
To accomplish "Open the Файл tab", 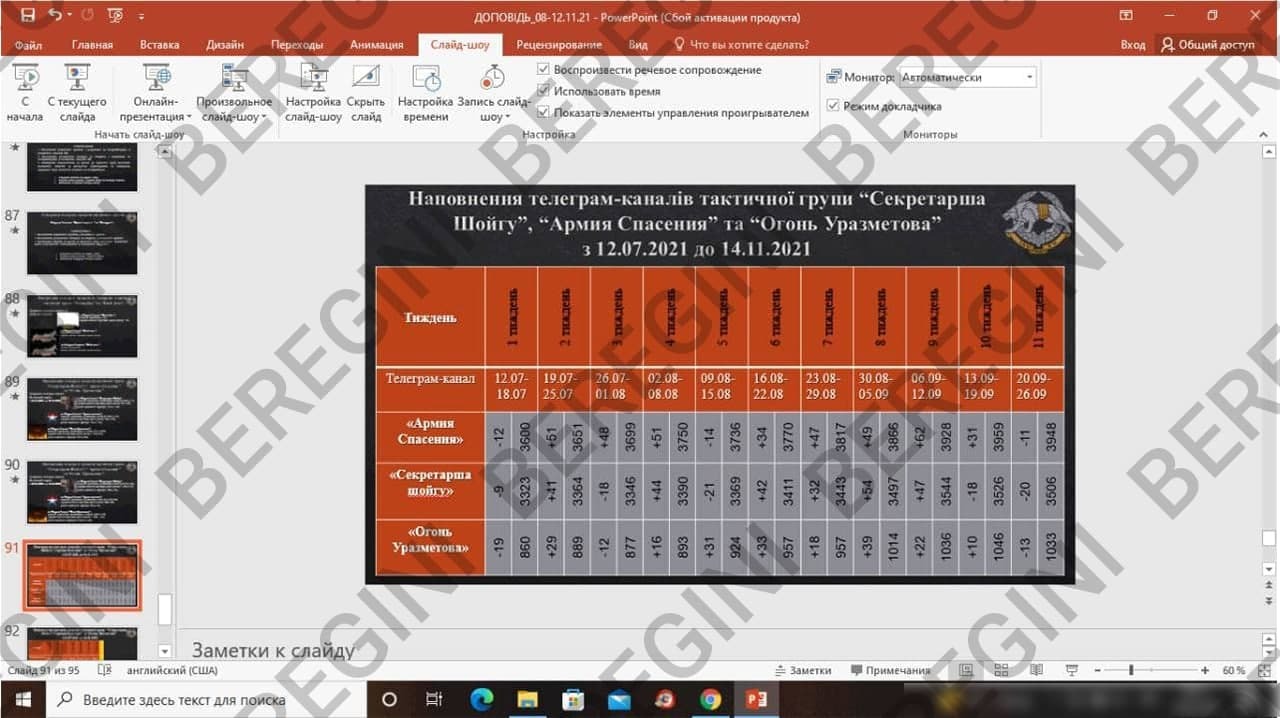I will point(28,45).
